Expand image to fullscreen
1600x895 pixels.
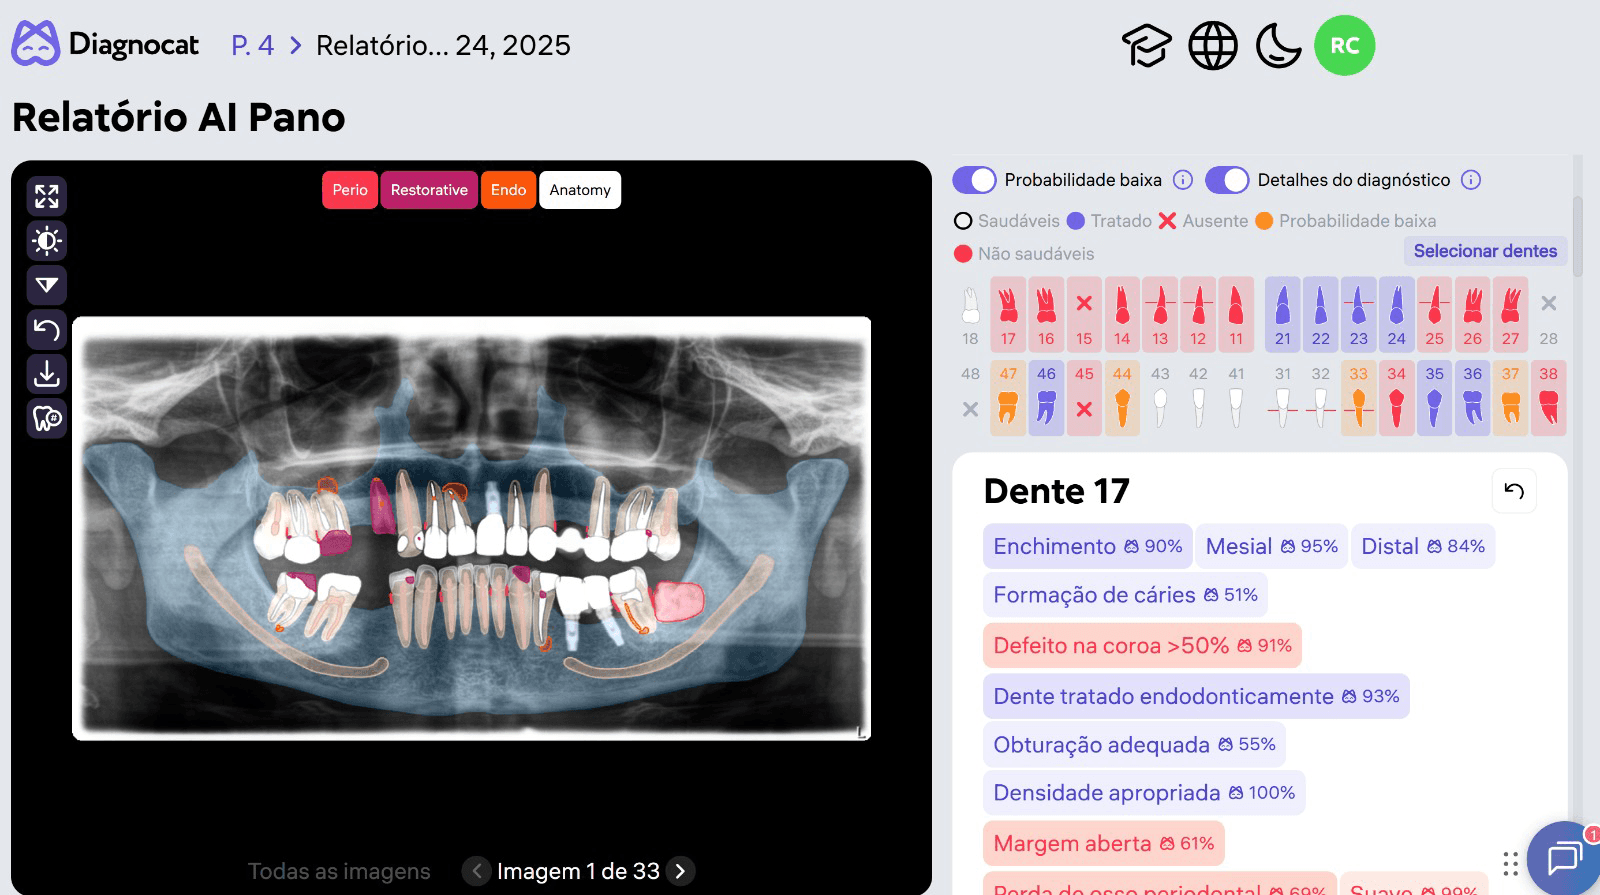click(47, 196)
